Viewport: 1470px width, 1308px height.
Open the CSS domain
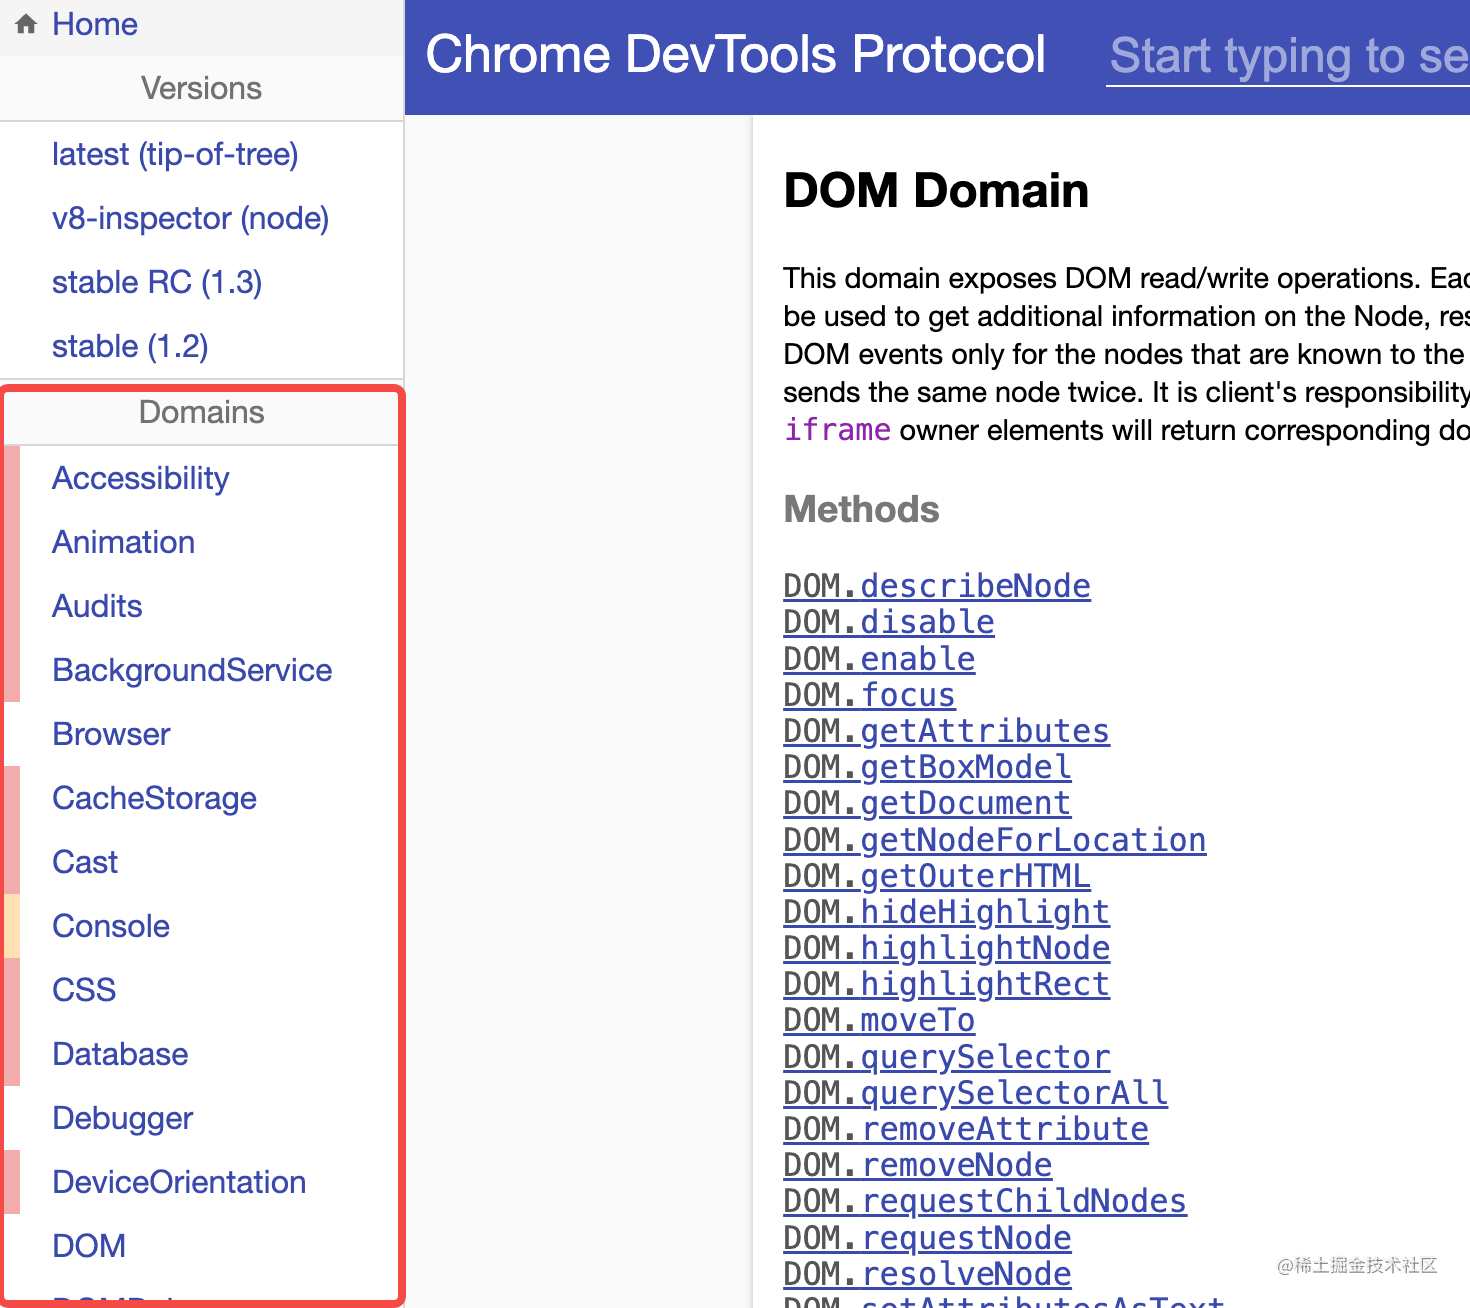pyautogui.click(x=84, y=990)
